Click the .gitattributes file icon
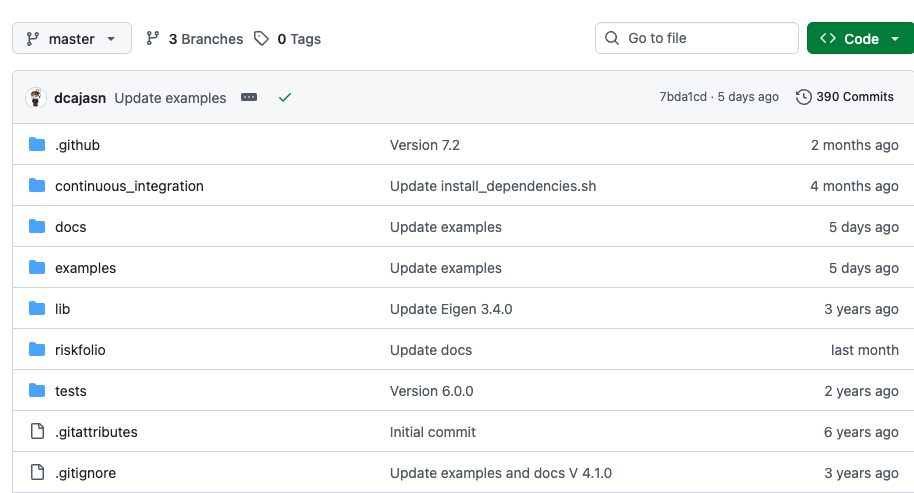This screenshot has height=493, width=914. [x=37, y=431]
